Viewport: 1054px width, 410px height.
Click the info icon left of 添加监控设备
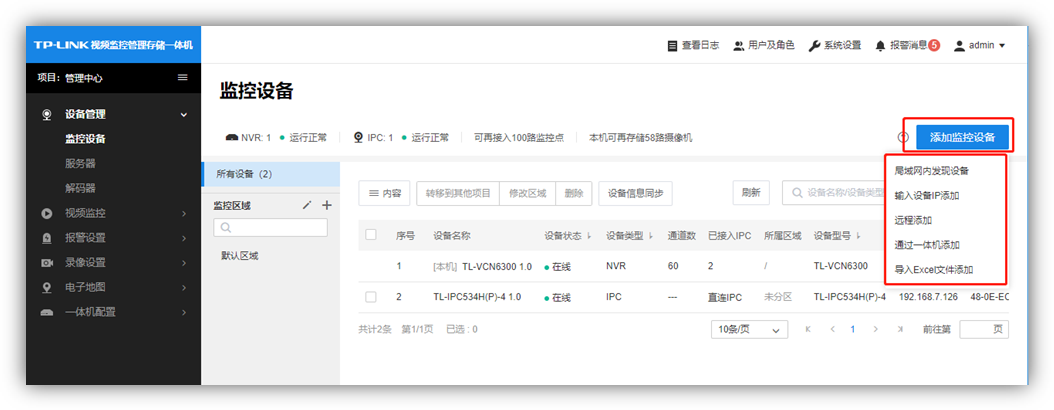tap(903, 137)
